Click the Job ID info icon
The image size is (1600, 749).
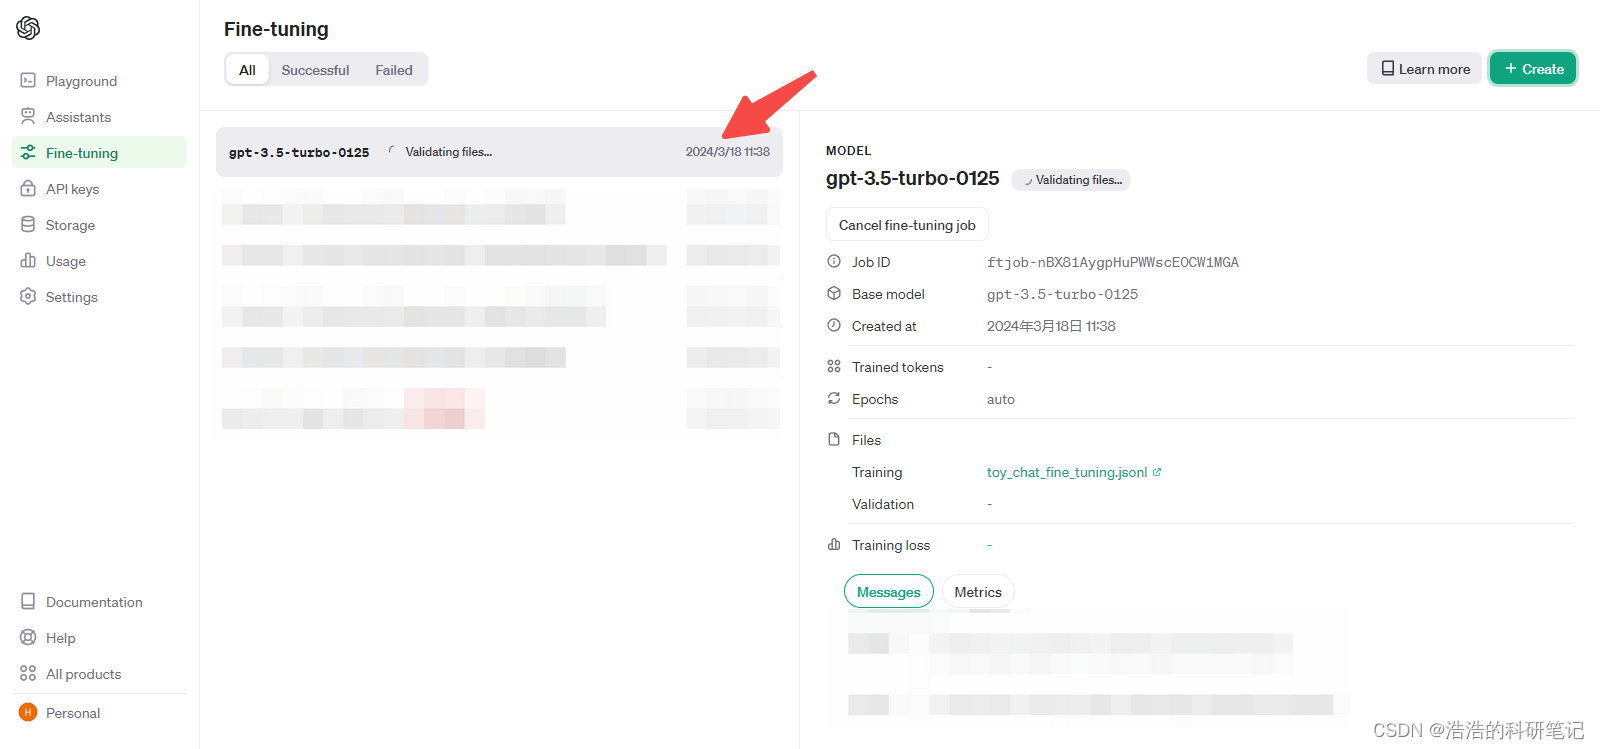tap(834, 261)
